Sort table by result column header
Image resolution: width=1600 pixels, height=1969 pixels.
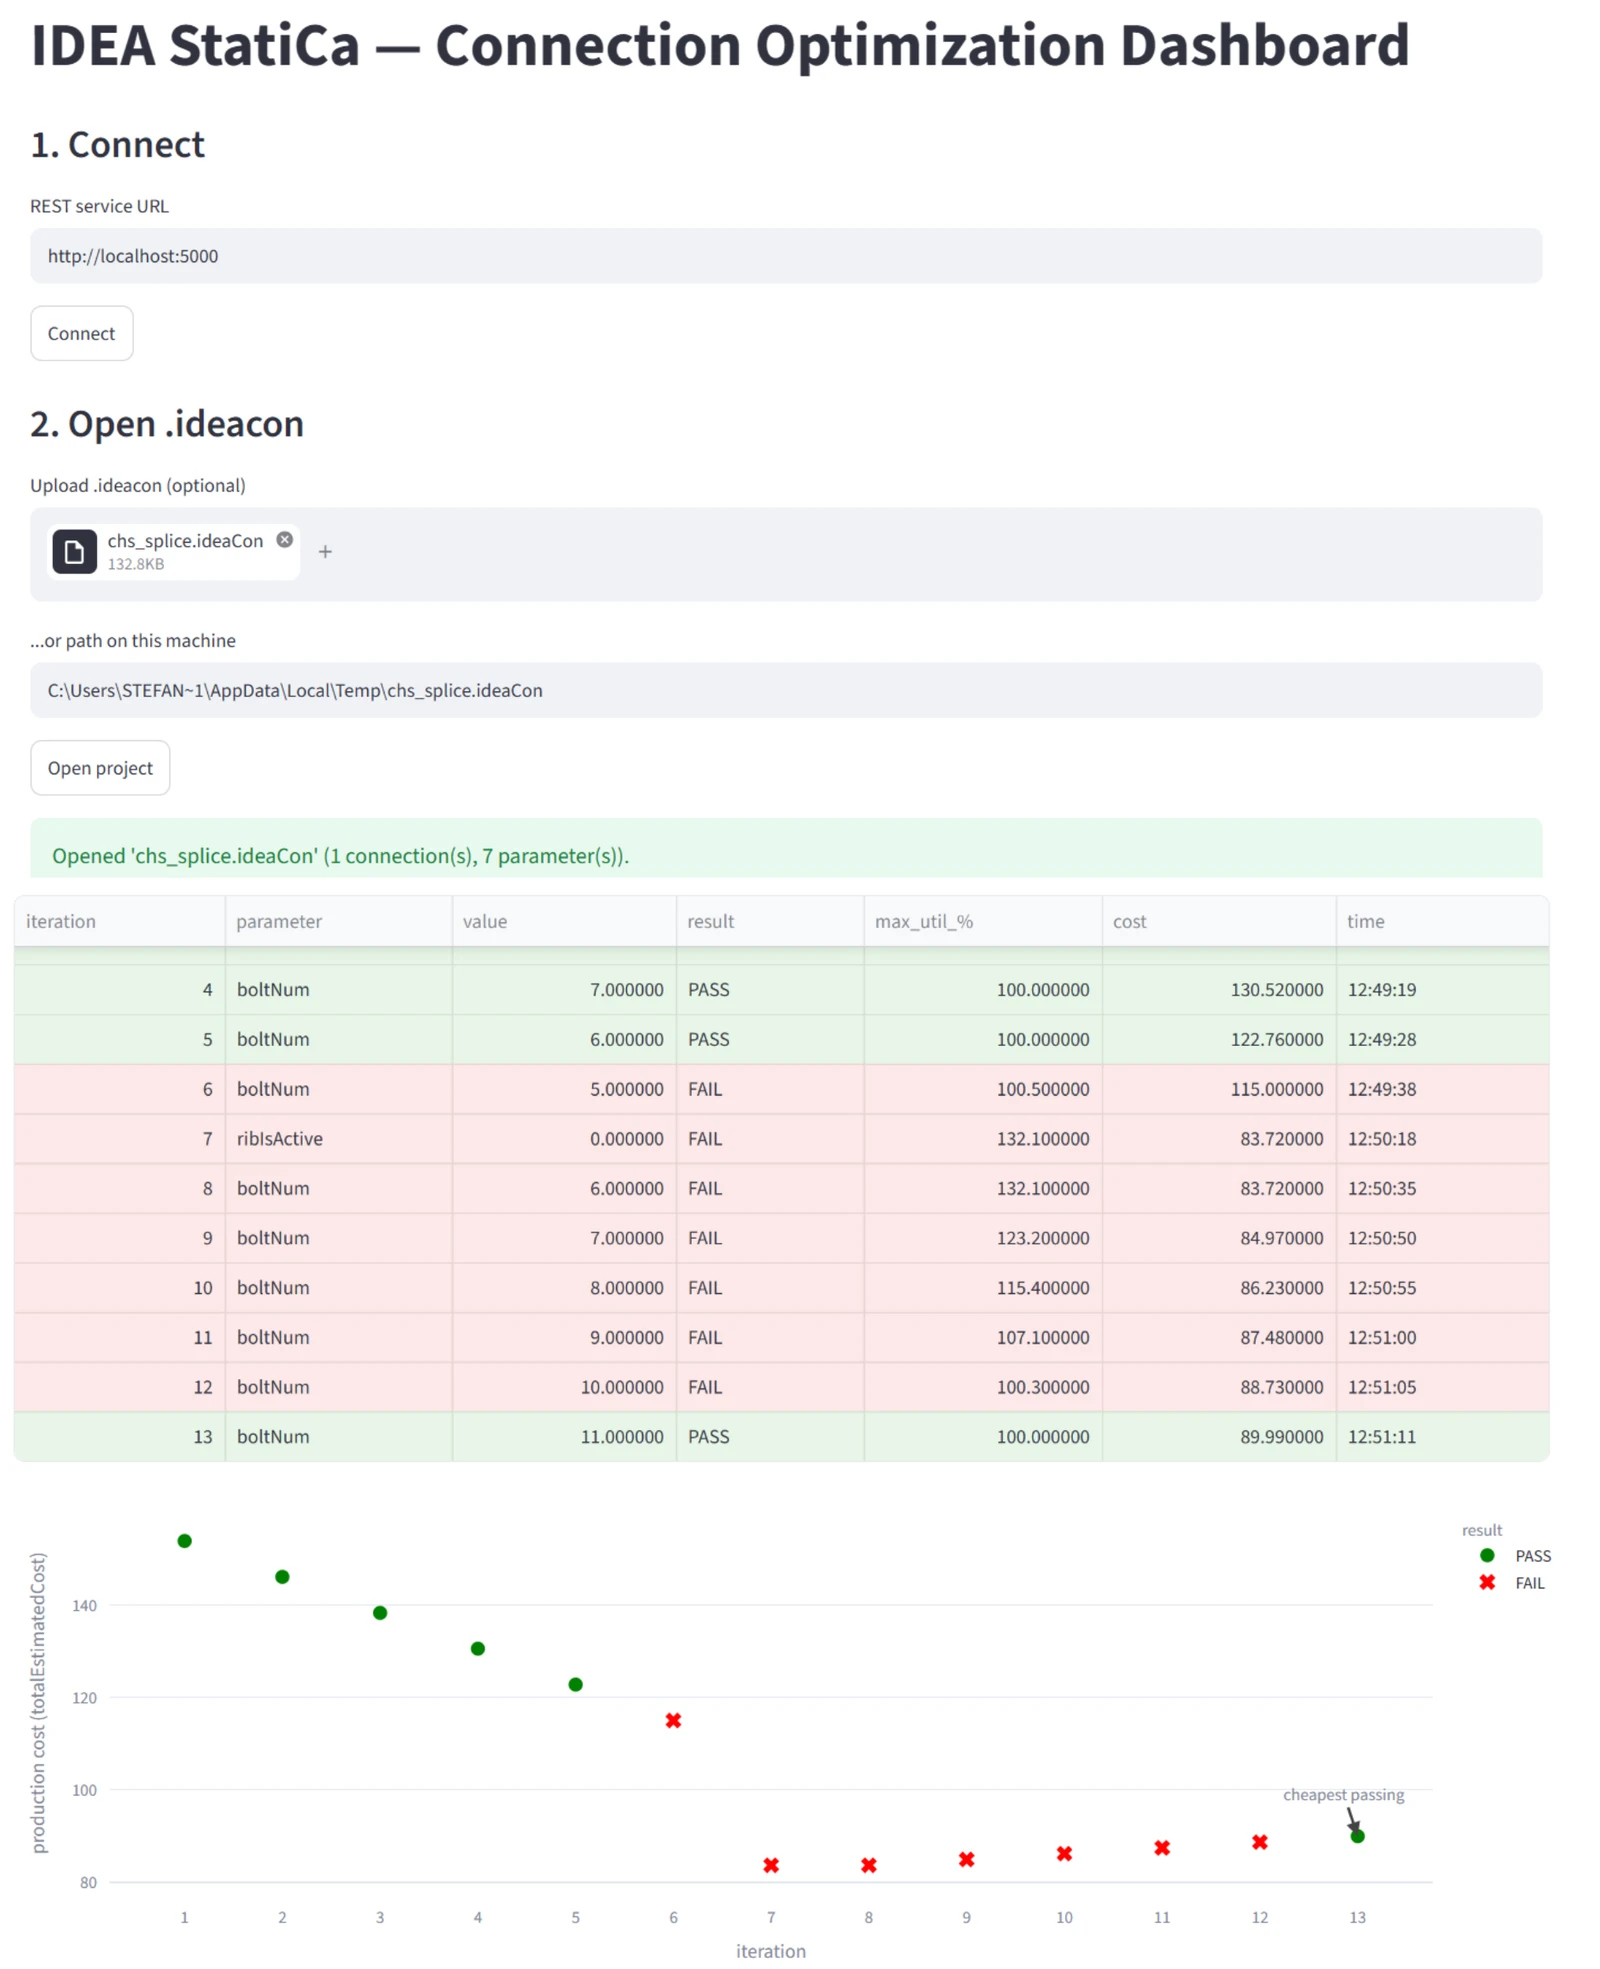(770, 921)
